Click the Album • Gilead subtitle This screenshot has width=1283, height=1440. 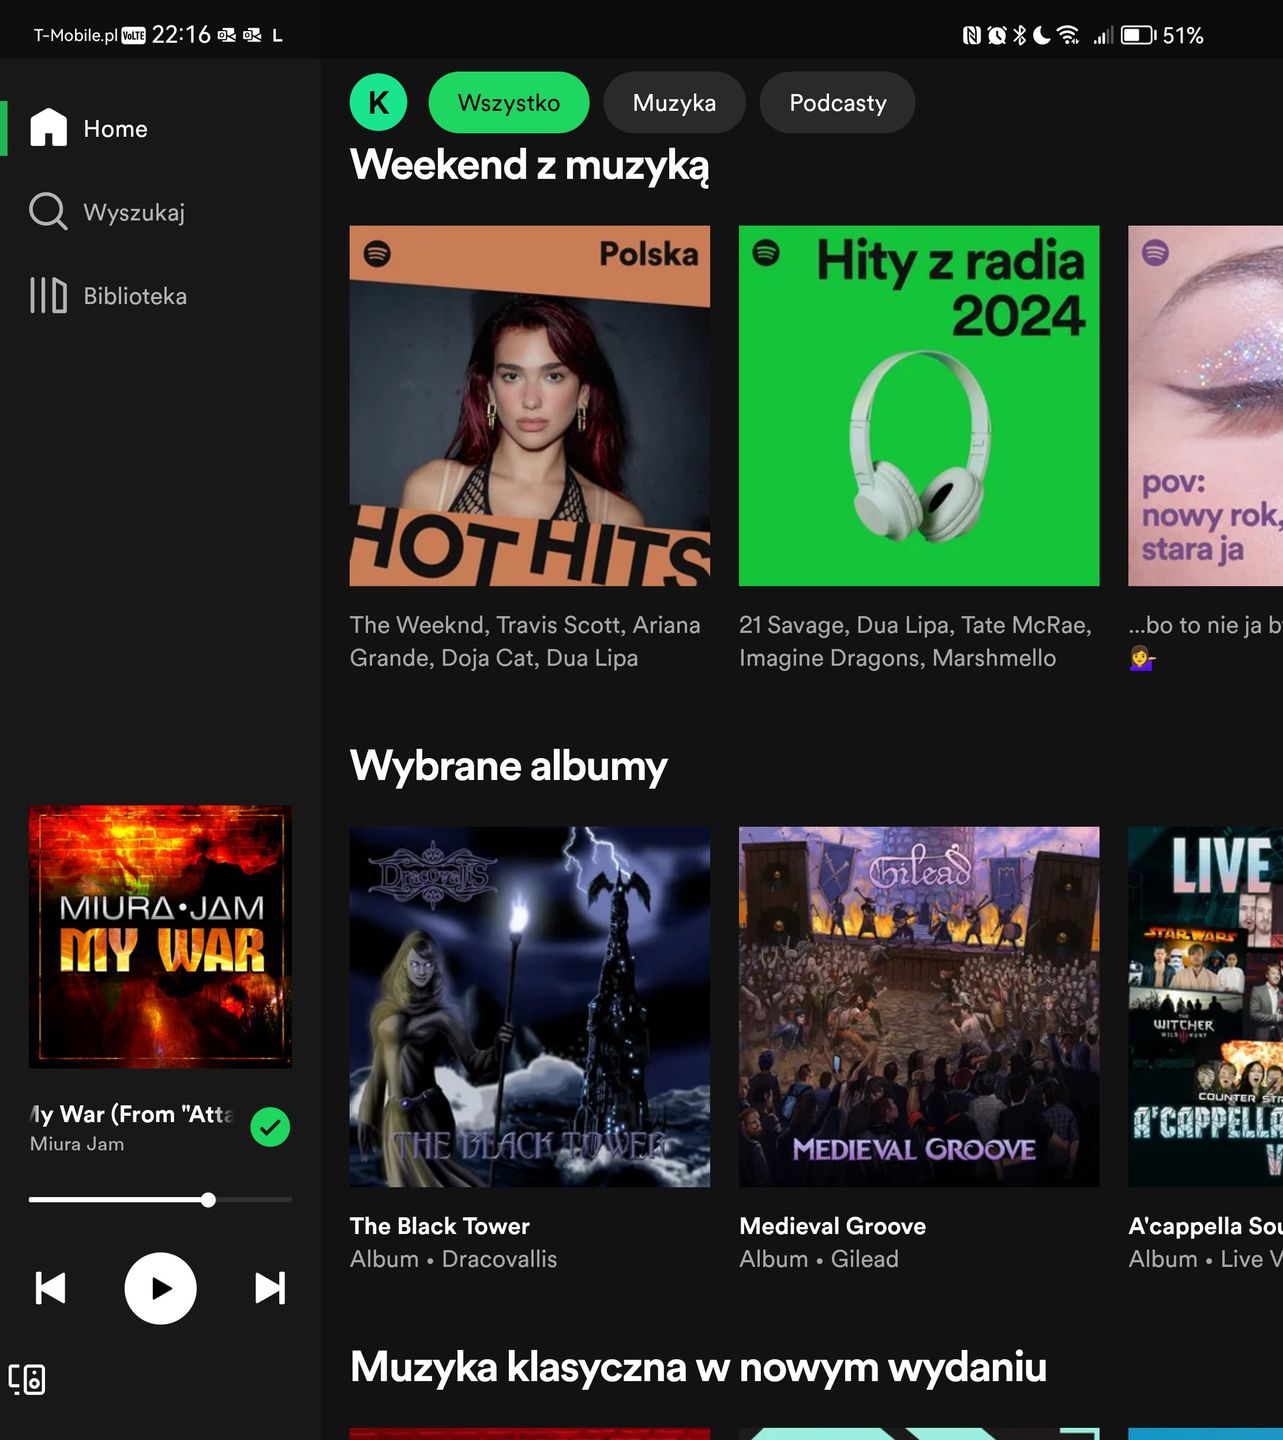pos(819,1259)
